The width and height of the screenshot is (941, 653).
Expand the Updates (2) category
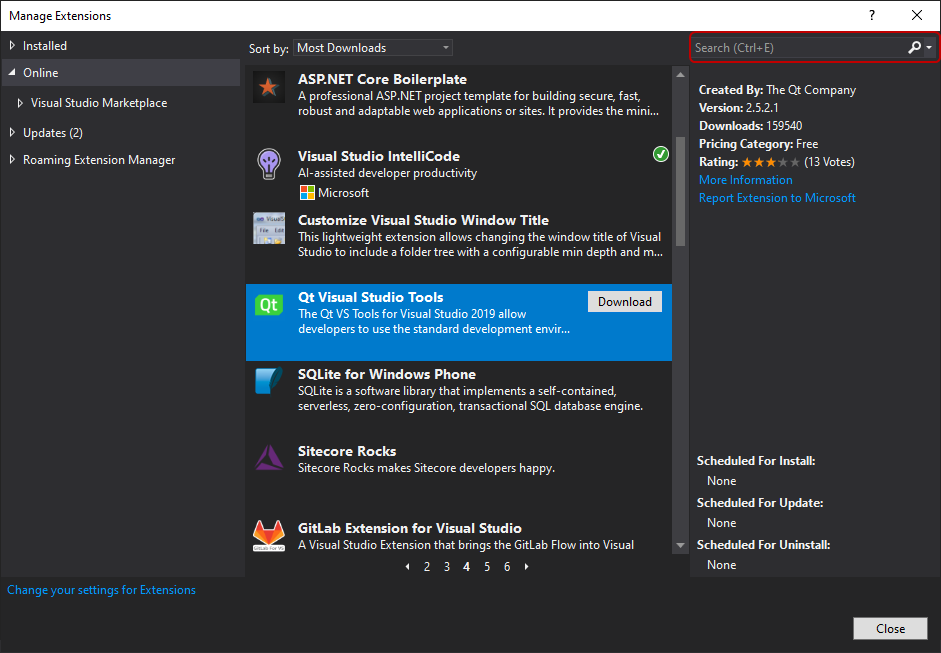(x=12, y=133)
